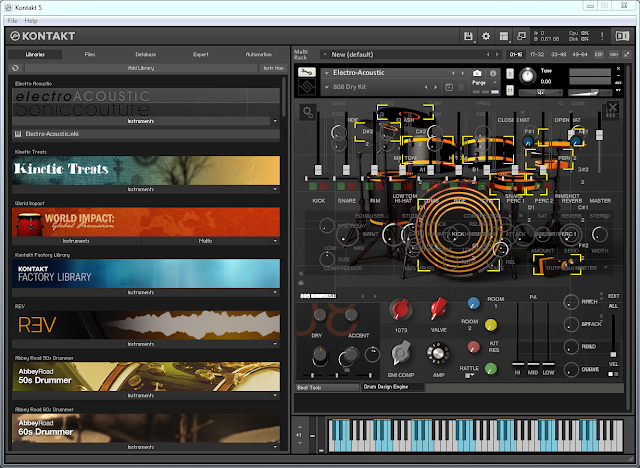Image resolution: width=640 pixels, height=468 pixels.
Task: Click the rack resize icon next to aux
Action: click(626, 54)
